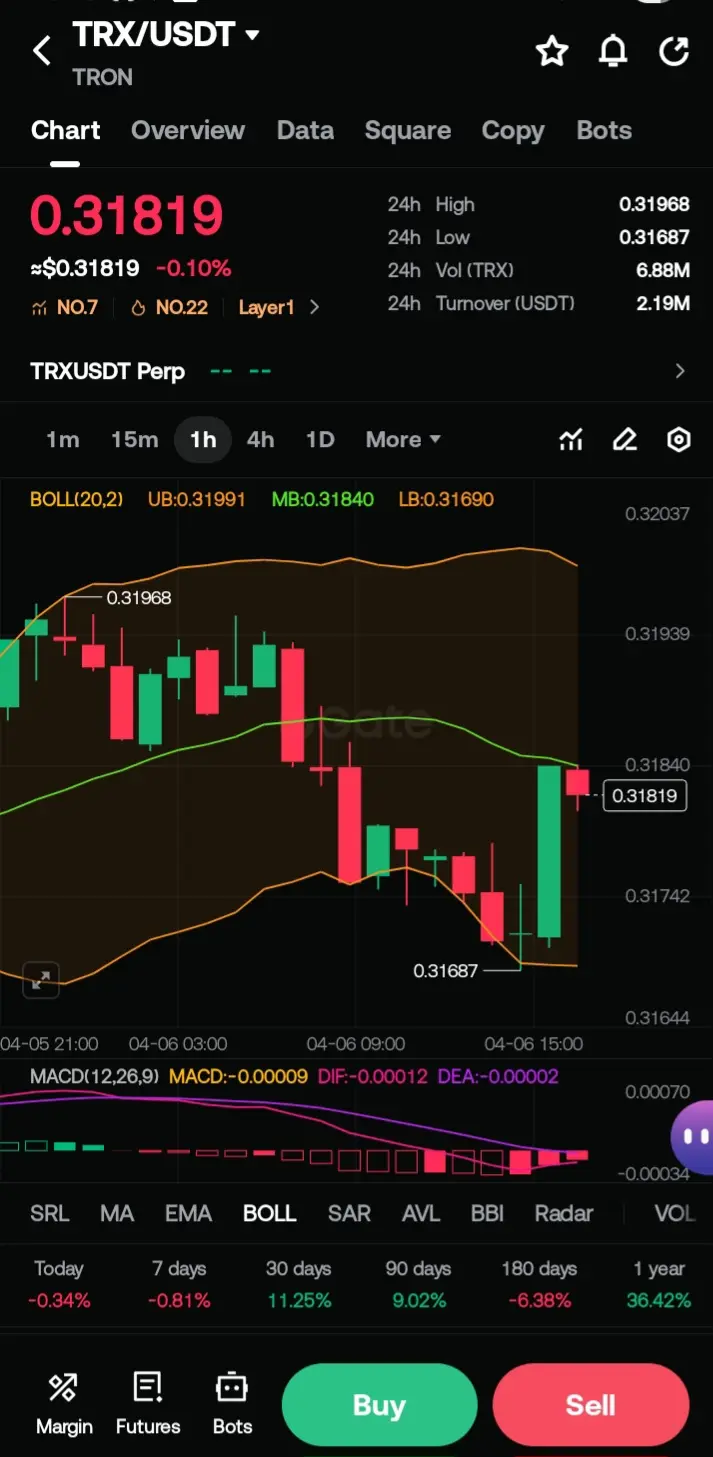Switch to the Copy tab

[513, 131]
